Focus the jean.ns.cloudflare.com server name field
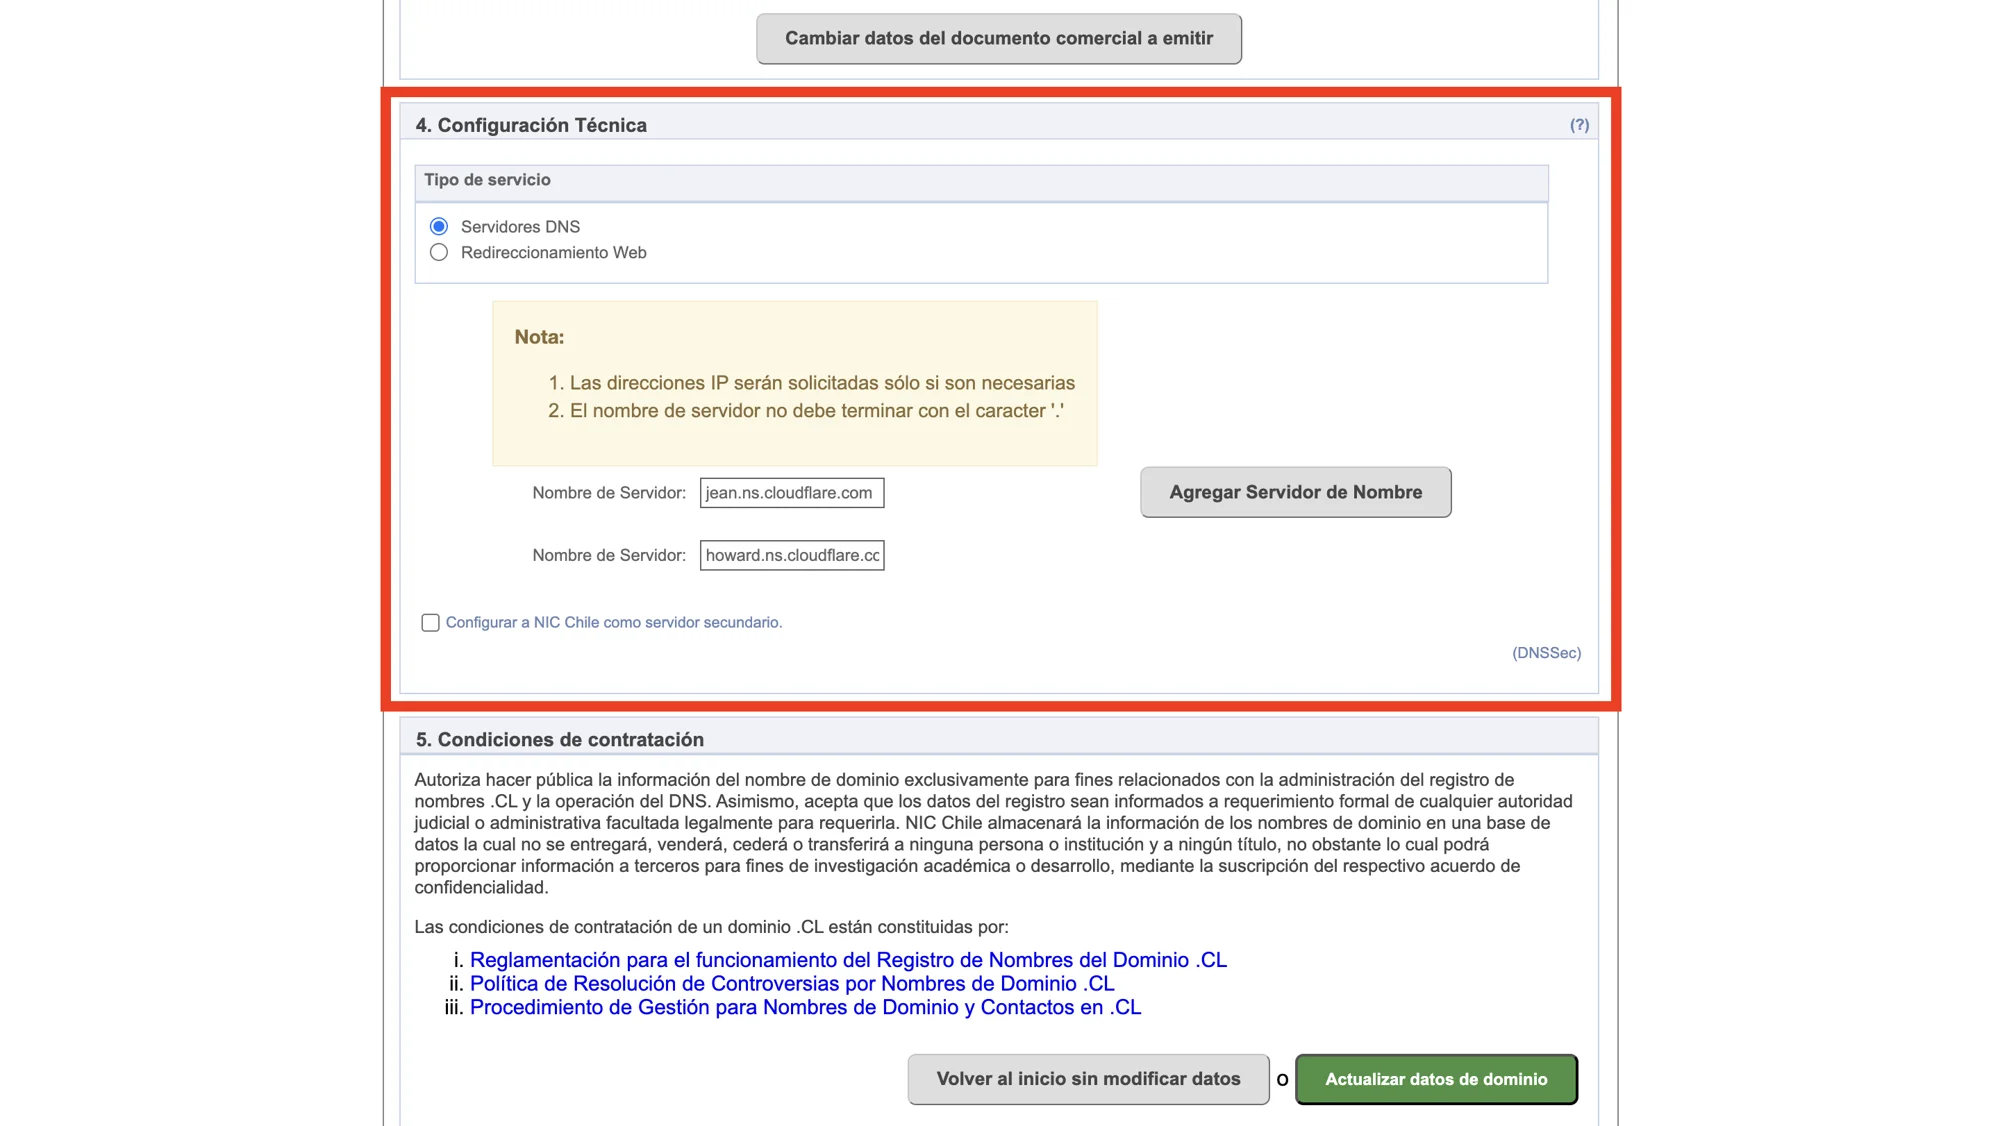Screen dimensions: 2000x1126 click(791, 493)
